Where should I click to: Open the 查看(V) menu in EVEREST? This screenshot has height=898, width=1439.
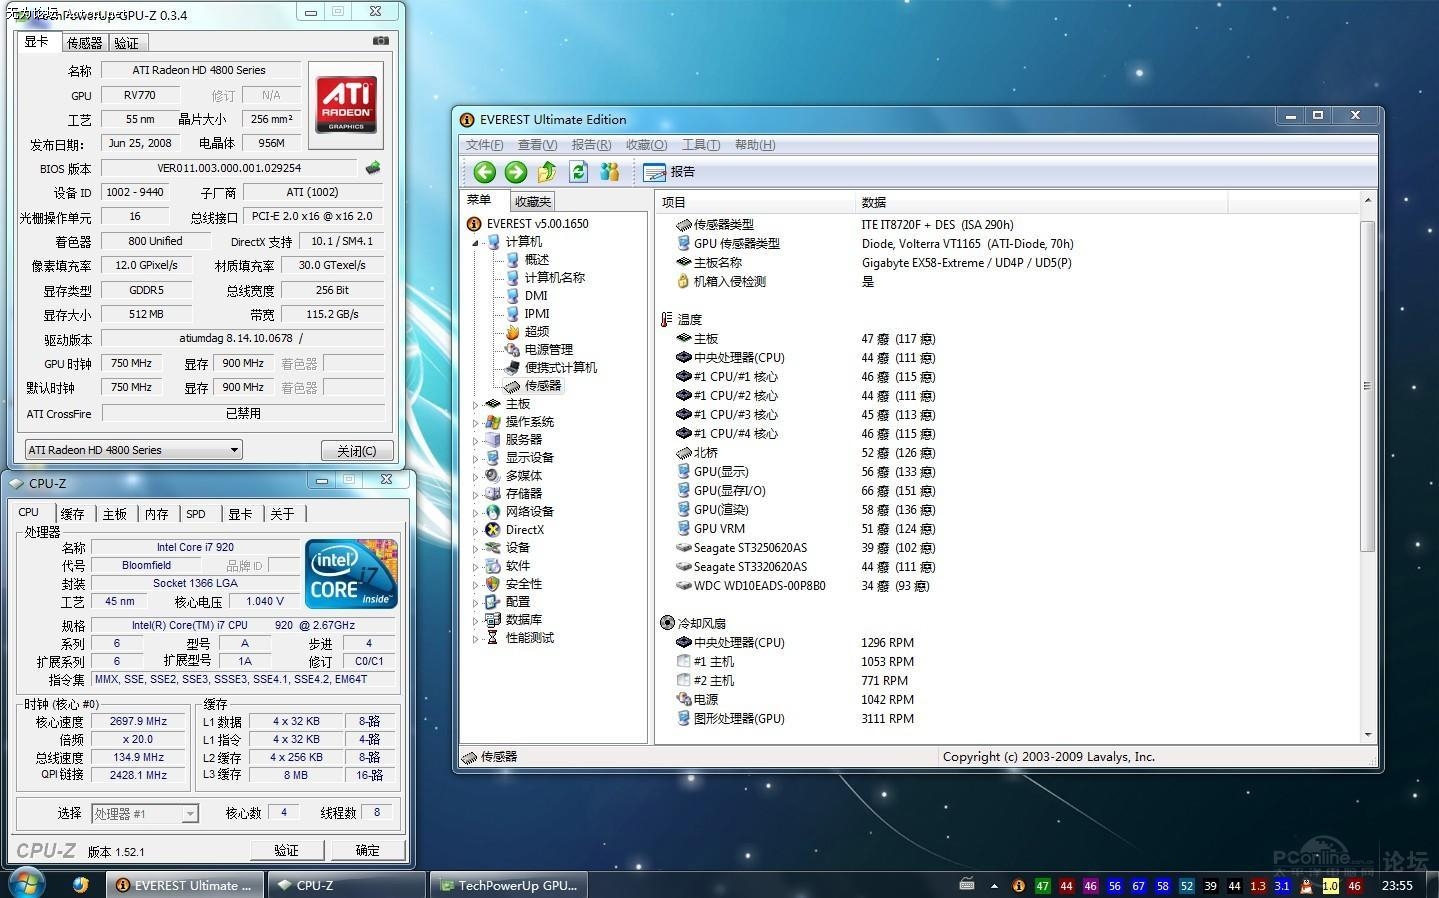point(537,145)
